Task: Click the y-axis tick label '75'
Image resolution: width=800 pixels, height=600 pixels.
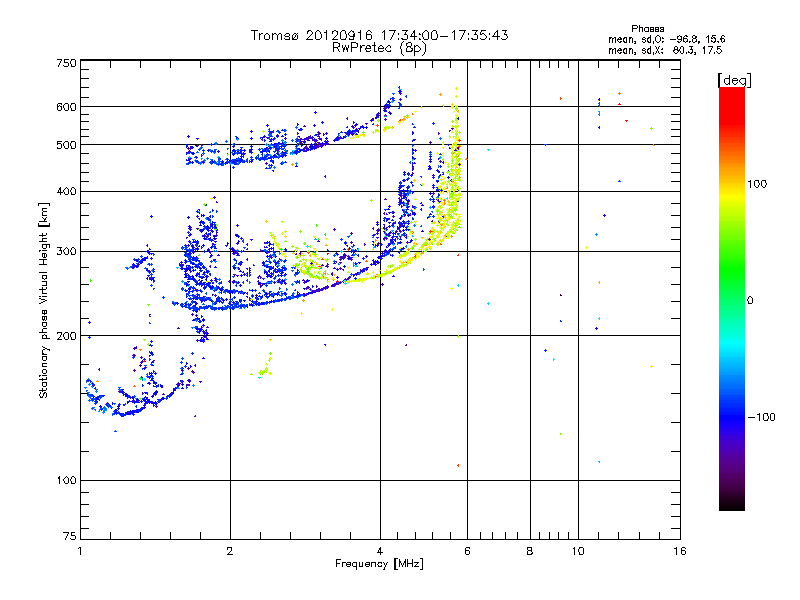Action: pyautogui.click(x=70, y=536)
